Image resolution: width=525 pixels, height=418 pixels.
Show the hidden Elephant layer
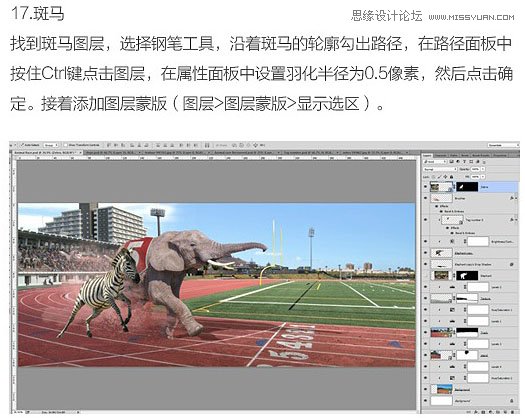[x=425, y=276]
